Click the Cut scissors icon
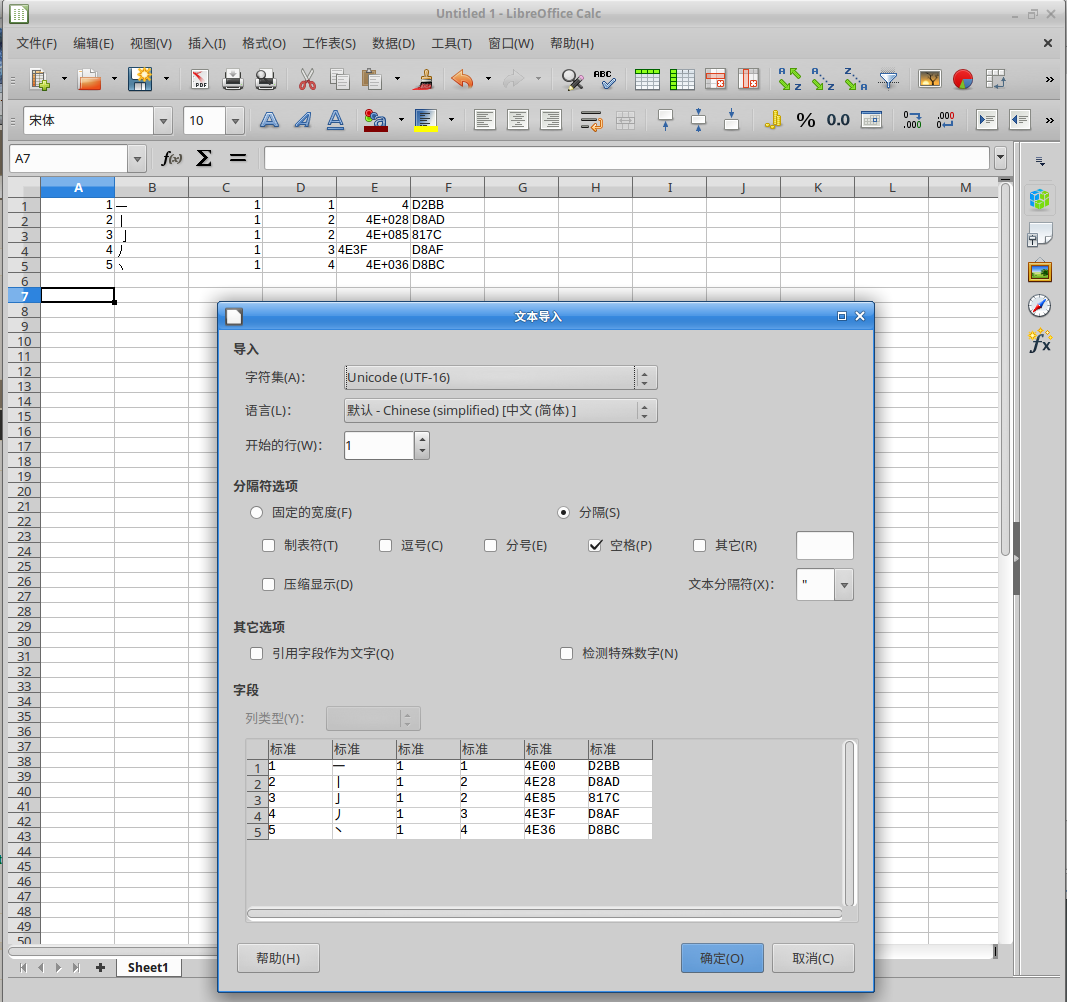Image resolution: width=1067 pixels, height=1002 pixels. (307, 80)
